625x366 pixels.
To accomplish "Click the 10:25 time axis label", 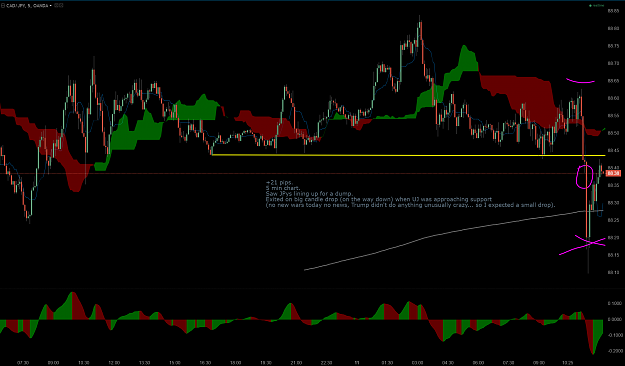I will (x=568, y=363).
